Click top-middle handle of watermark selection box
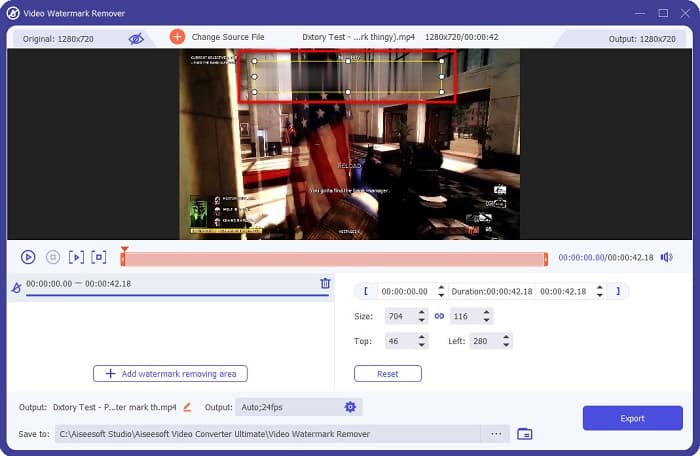This screenshot has width=700, height=456. pyautogui.click(x=348, y=61)
